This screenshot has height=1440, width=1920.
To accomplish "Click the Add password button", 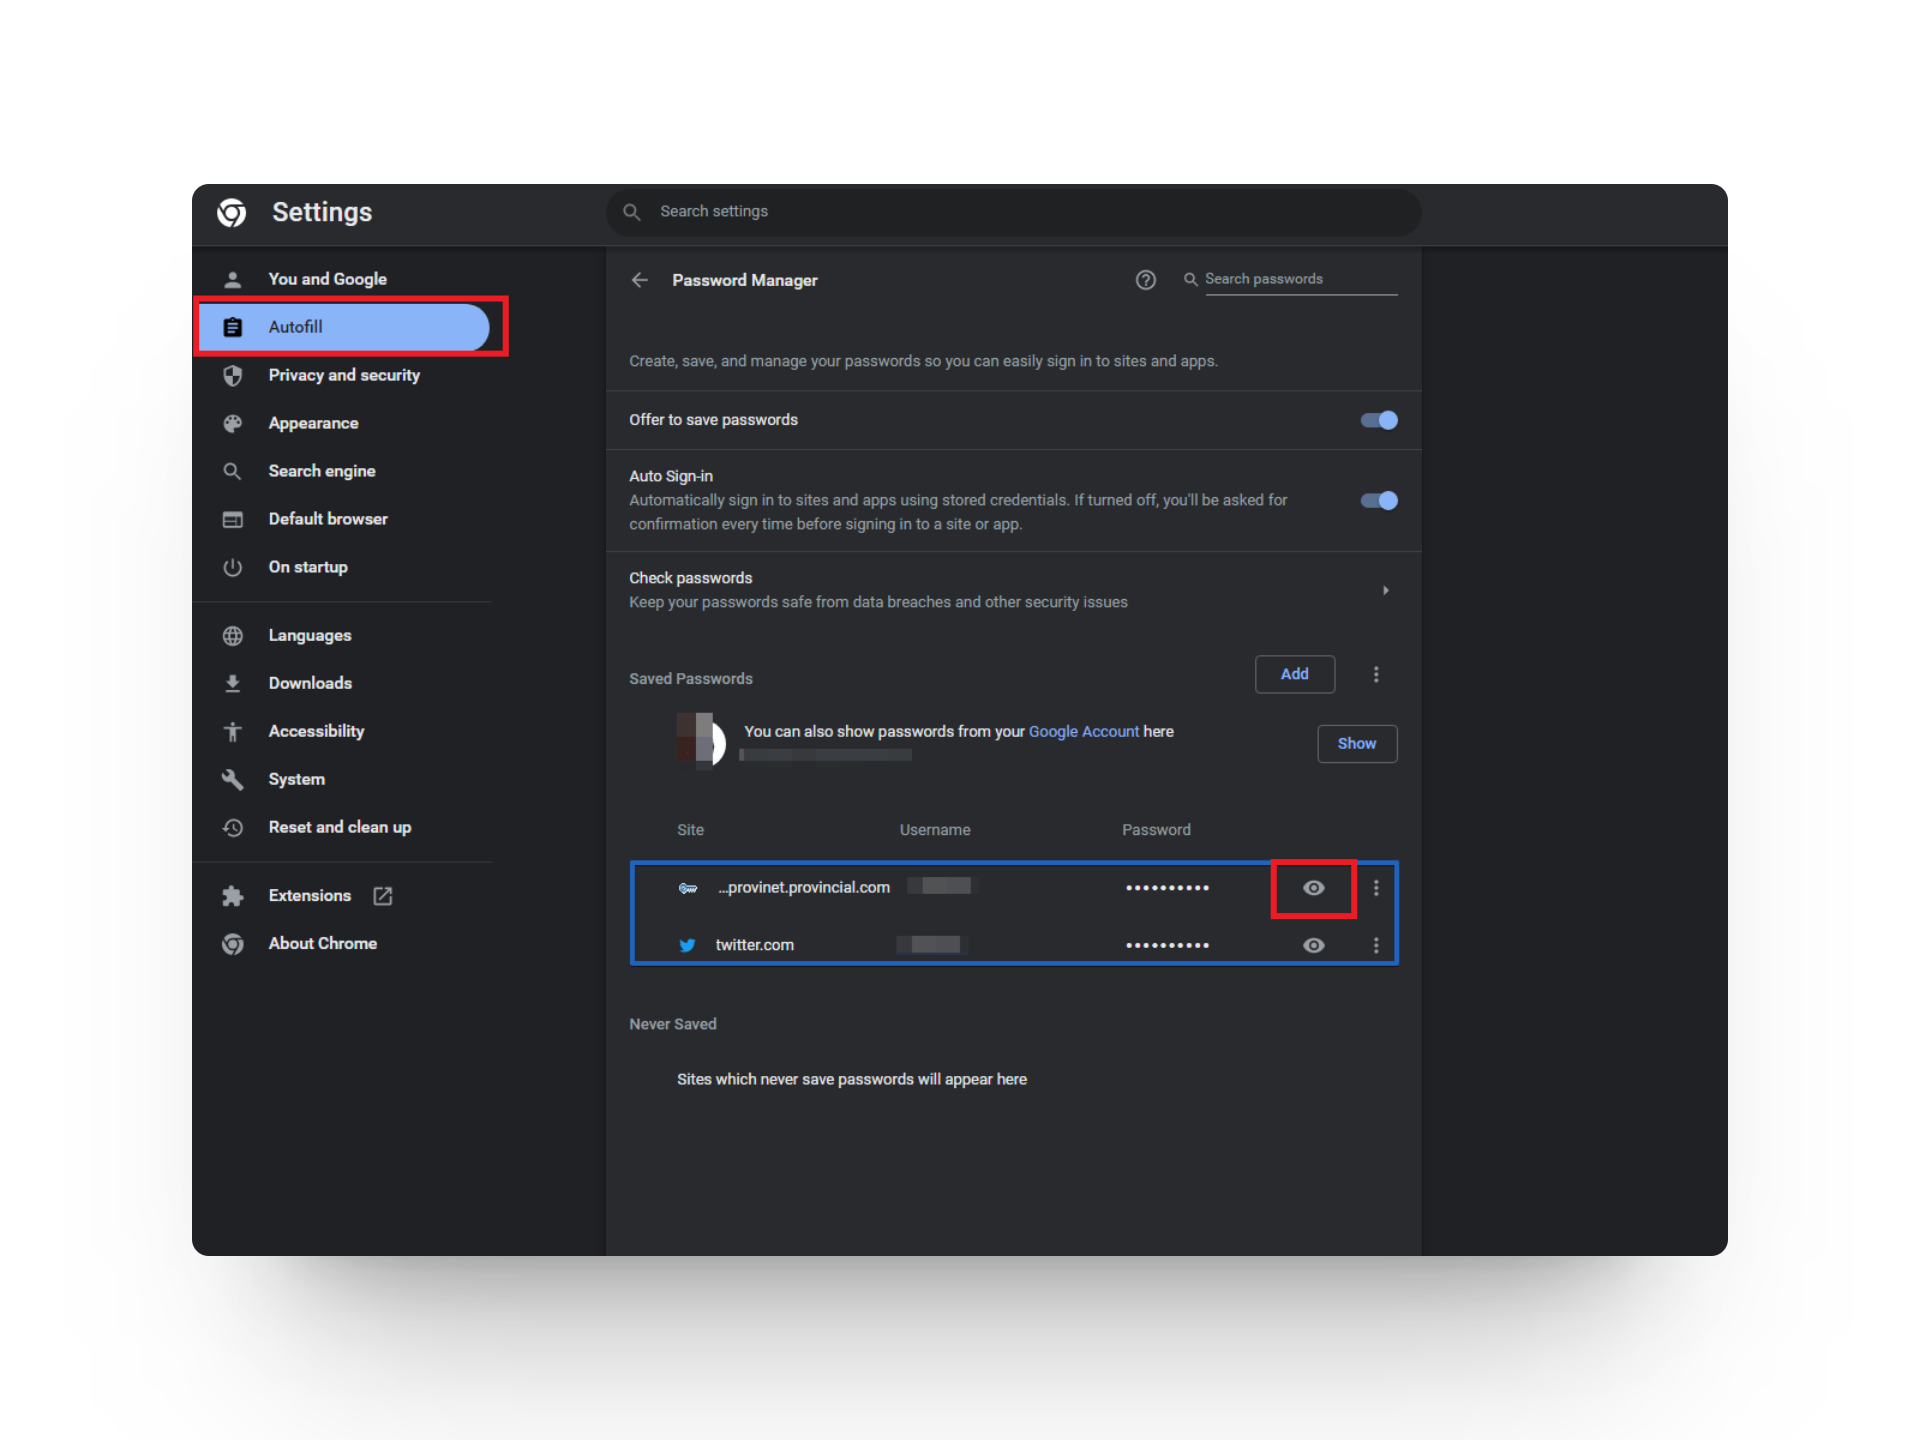I will click(x=1294, y=674).
